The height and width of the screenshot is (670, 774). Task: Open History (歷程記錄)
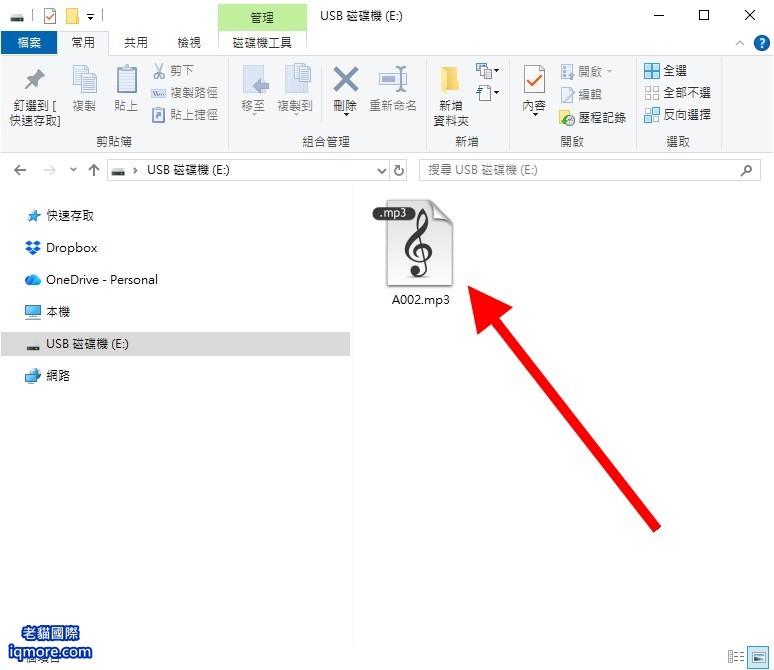point(592,118)
